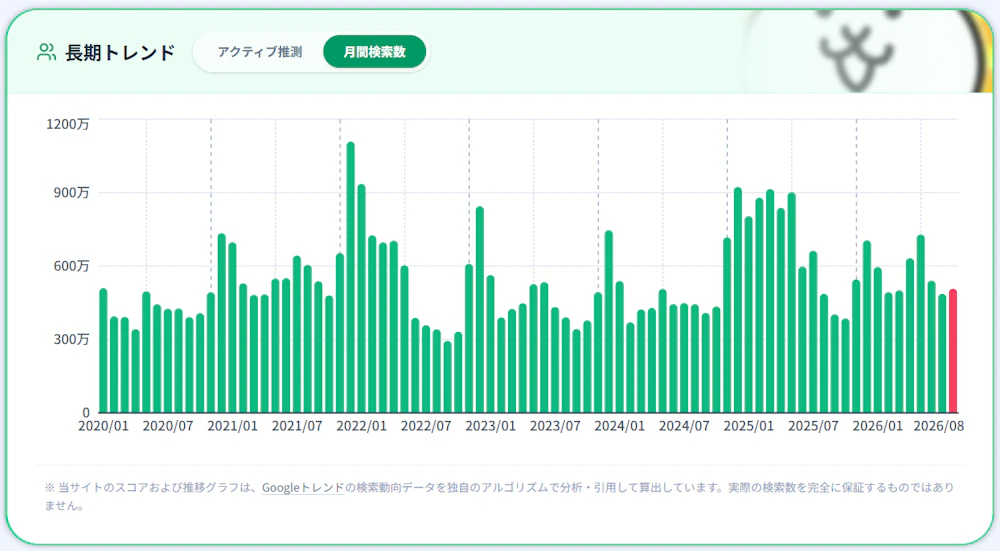Select the 月間検索数 toggle
Viewport: 1000px width, 551px height.
click(374, 52)
